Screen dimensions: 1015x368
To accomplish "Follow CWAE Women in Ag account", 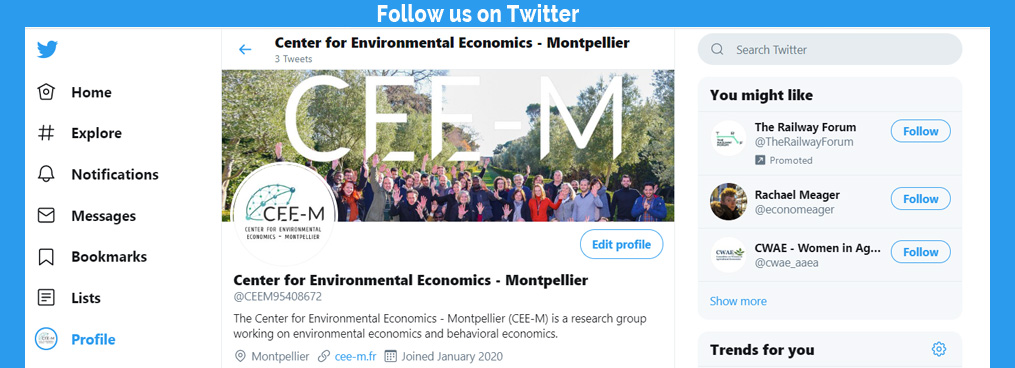I will pos(920,252).
